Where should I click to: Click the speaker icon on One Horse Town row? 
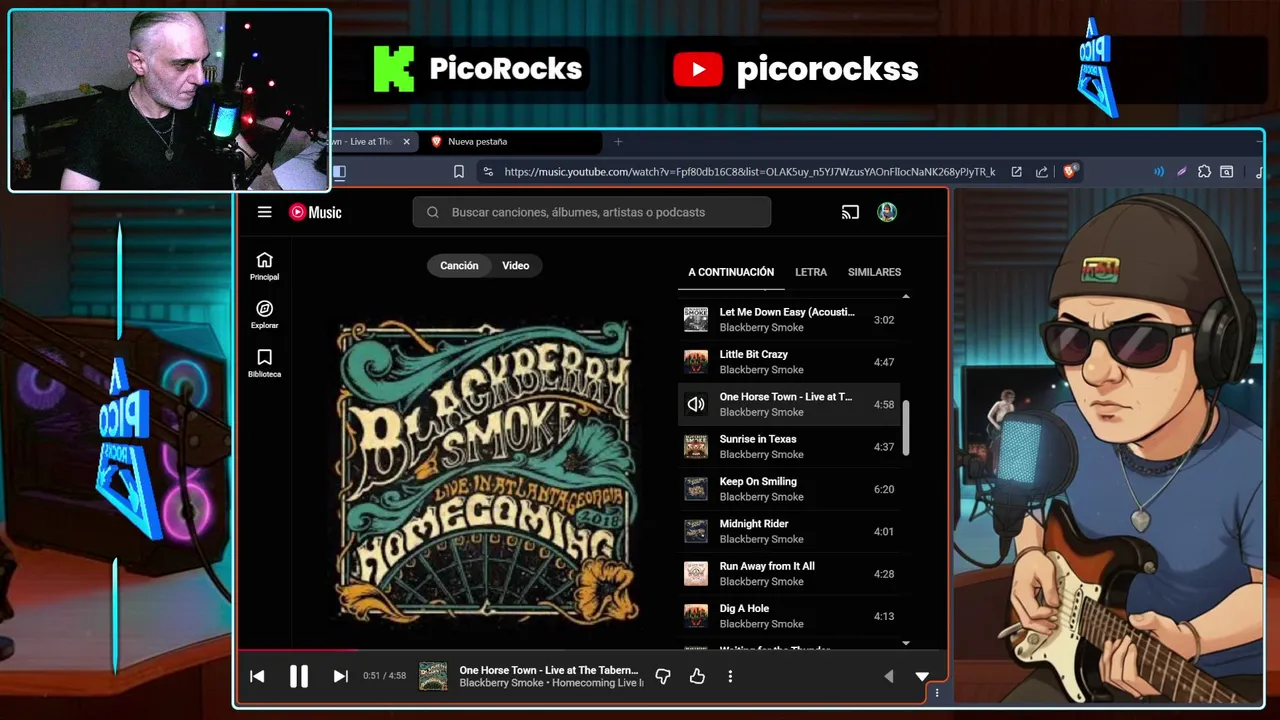pyautogui.click(x=696, y=404)
